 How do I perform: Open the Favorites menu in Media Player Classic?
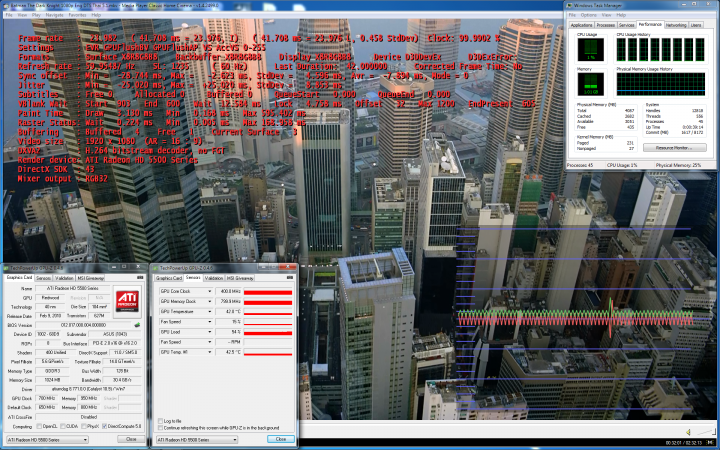click(77, 15)
